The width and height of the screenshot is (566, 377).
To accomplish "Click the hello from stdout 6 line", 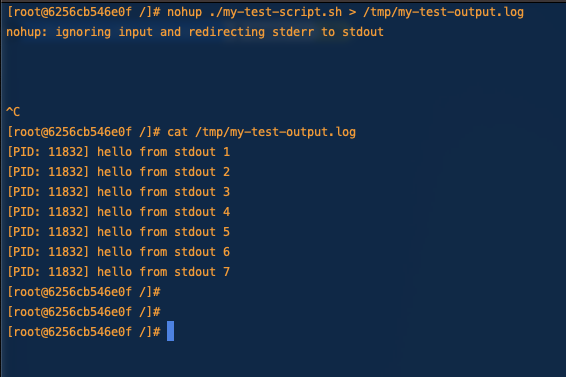I will [x=118, y=252].
